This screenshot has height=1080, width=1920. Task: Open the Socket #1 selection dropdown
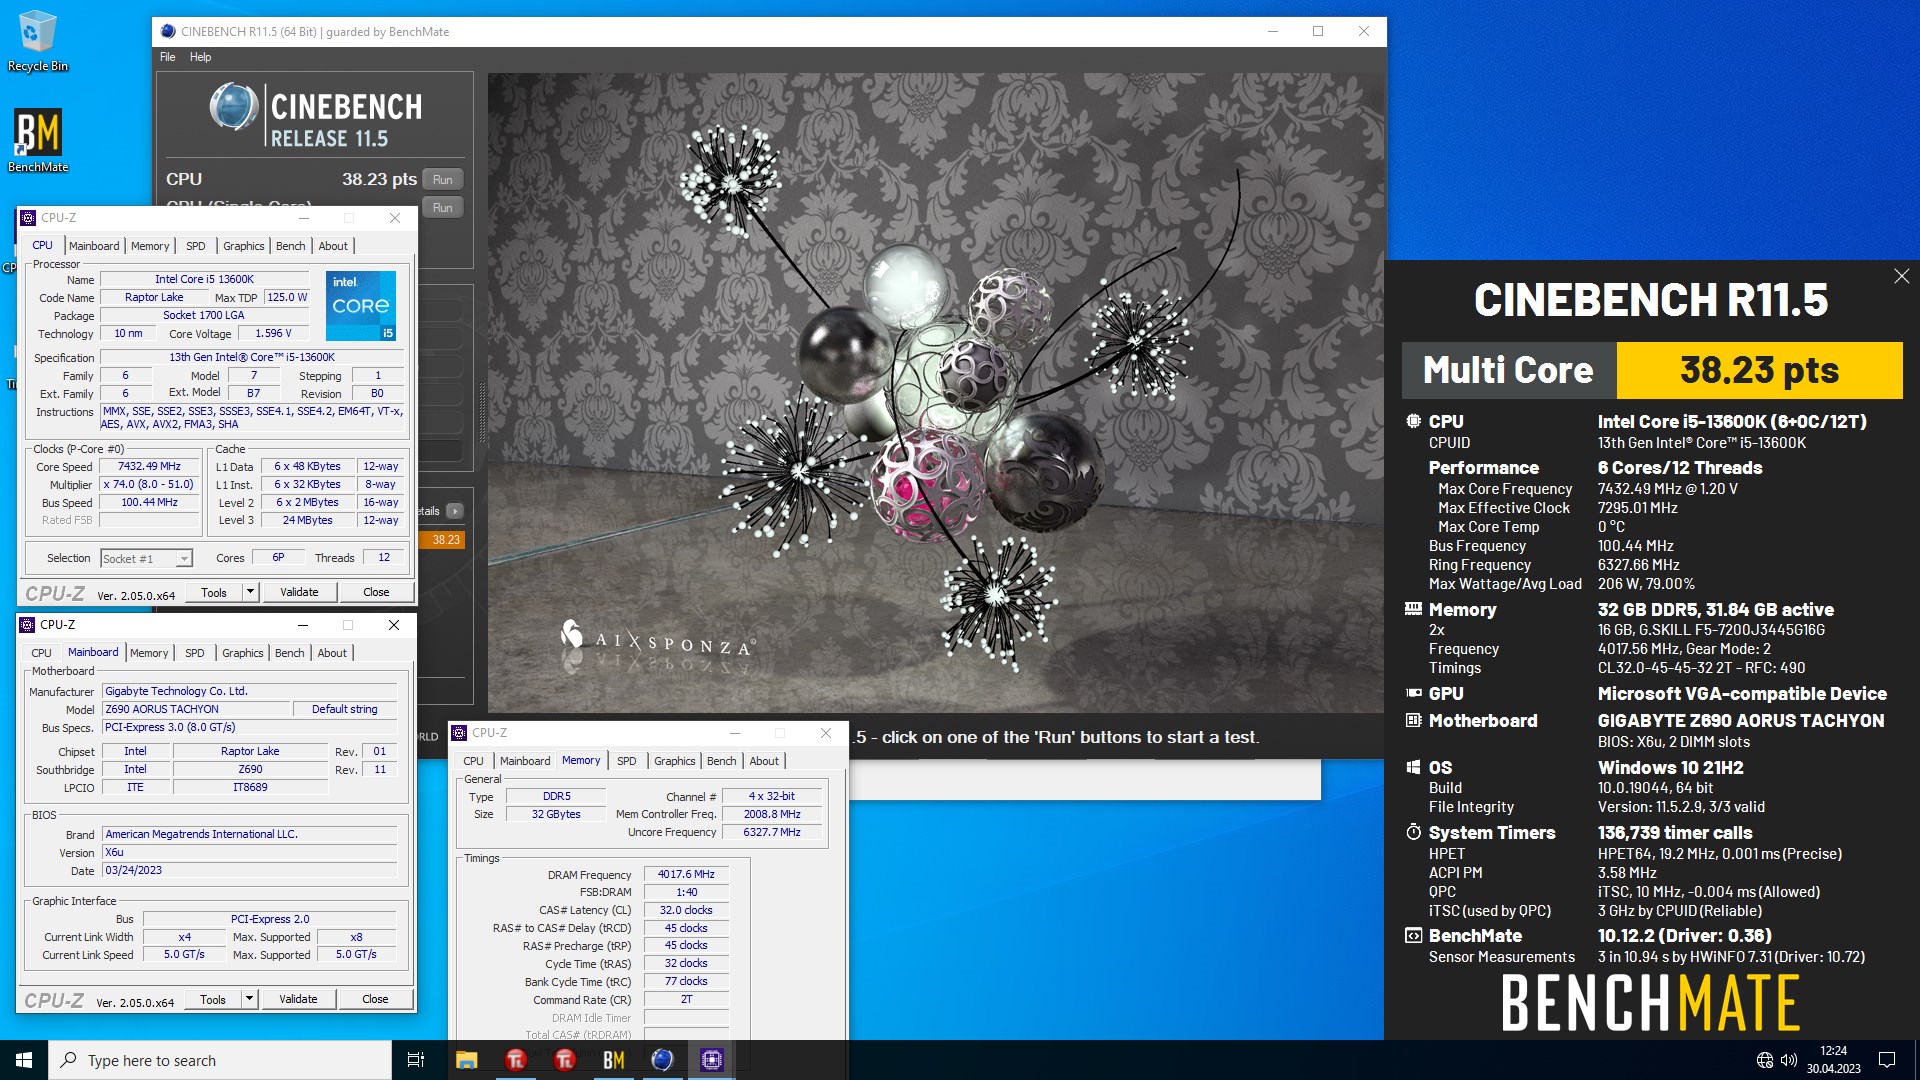coord(146,559)
